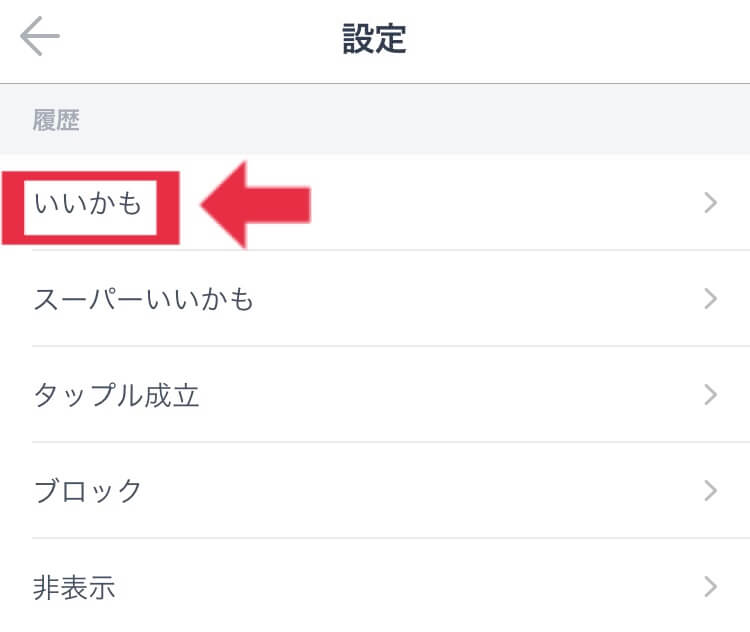The height and width of the screenshot is (632, 750).
Task: Open the ブロック list entry
Action: coord(88,491)
